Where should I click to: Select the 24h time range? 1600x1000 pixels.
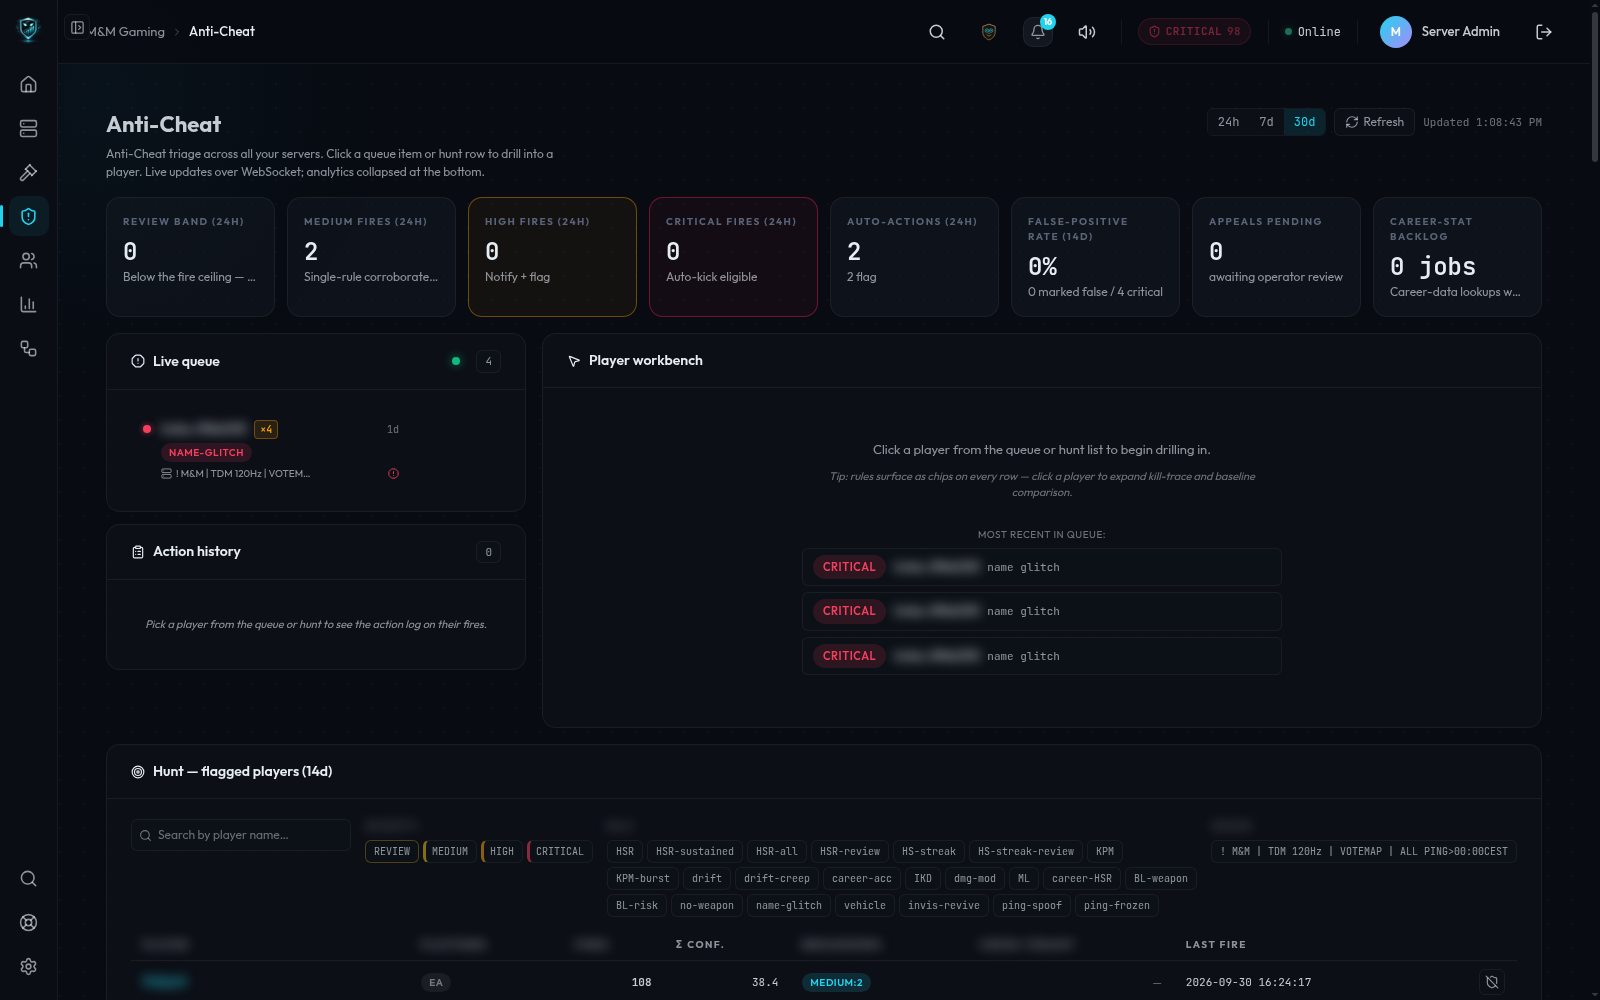[1229, 122]
